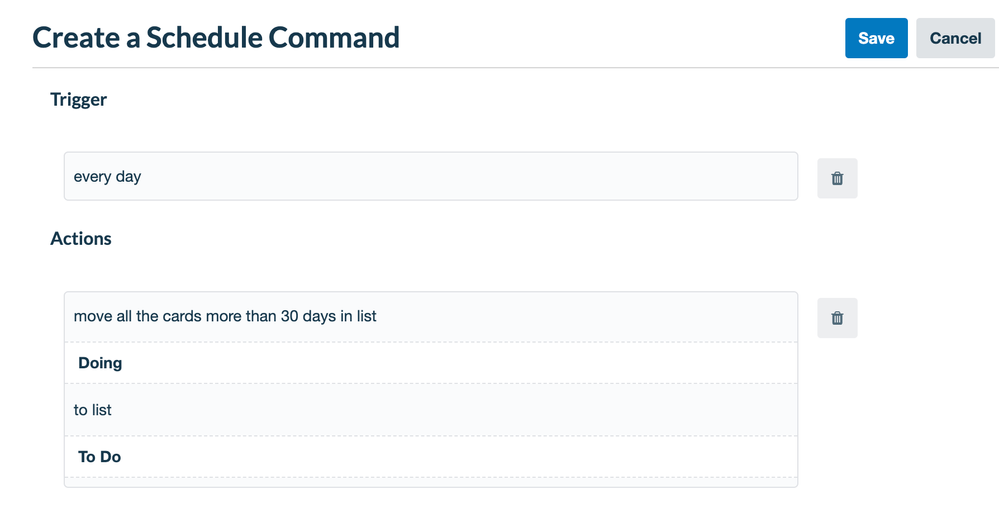The image size is (999, 512).
Task: Click the empty row below "To Do"
Action: tap(431, 482)
